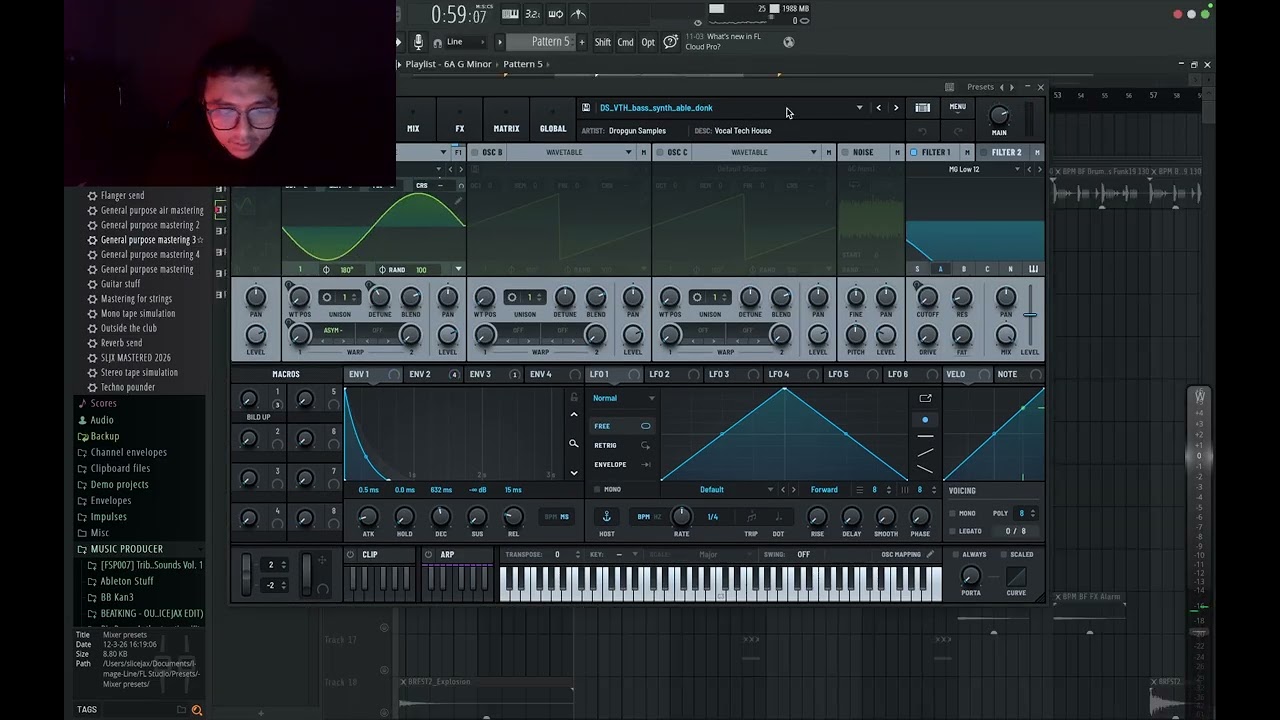Open OSC C WAVETABLE type dropdown

coord(814,152)
